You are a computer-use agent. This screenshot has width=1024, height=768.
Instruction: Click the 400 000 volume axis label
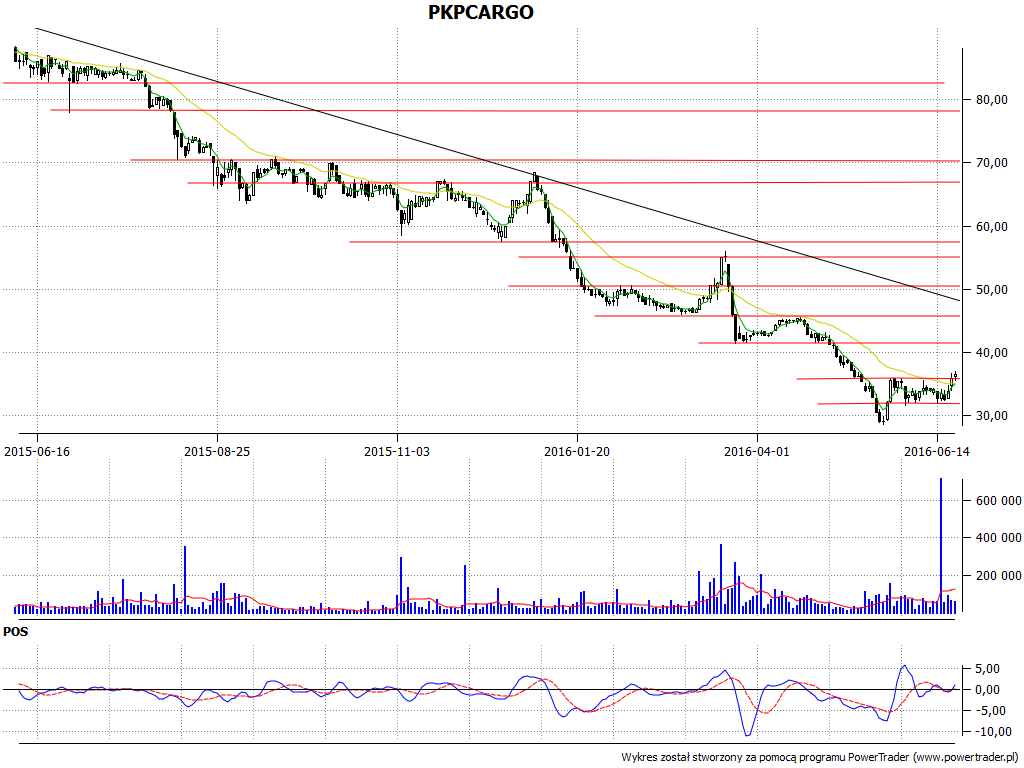pos(999,537)
